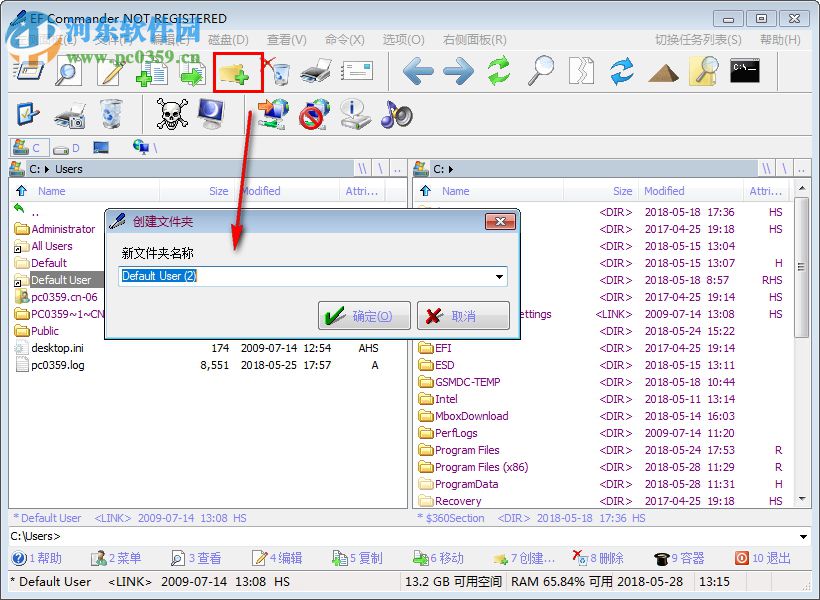Click the printer with camera icon
The height and width of the screenshot is (600, 820).
(x=70, y=115)
